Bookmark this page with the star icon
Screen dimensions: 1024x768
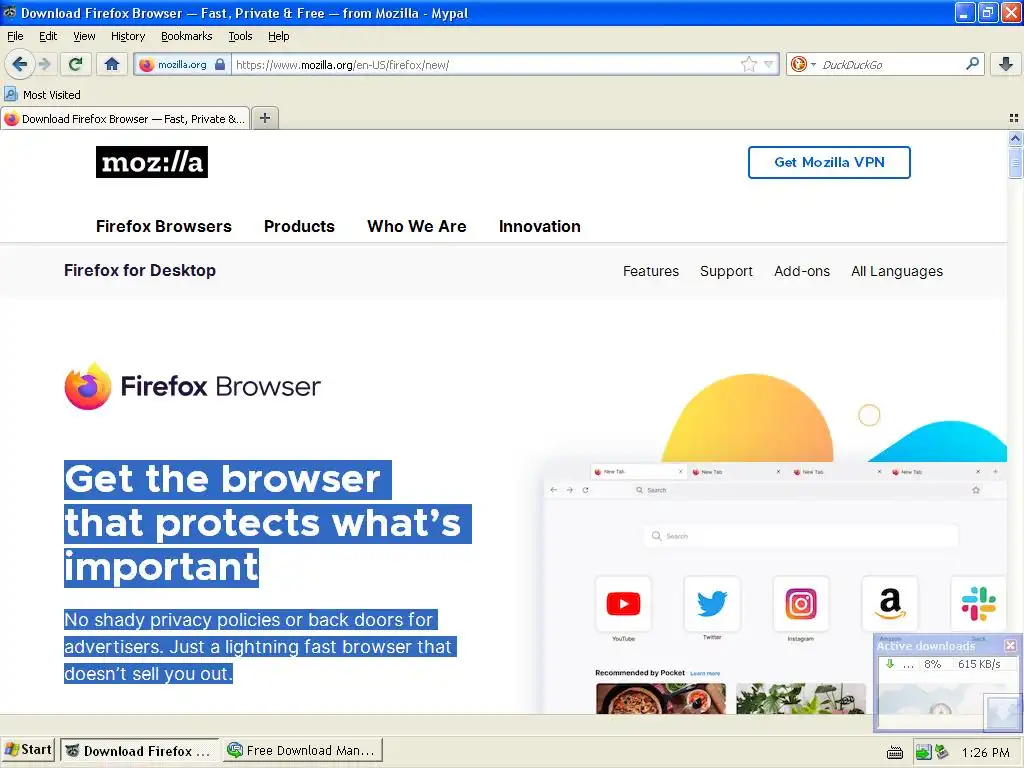[748, 64]
